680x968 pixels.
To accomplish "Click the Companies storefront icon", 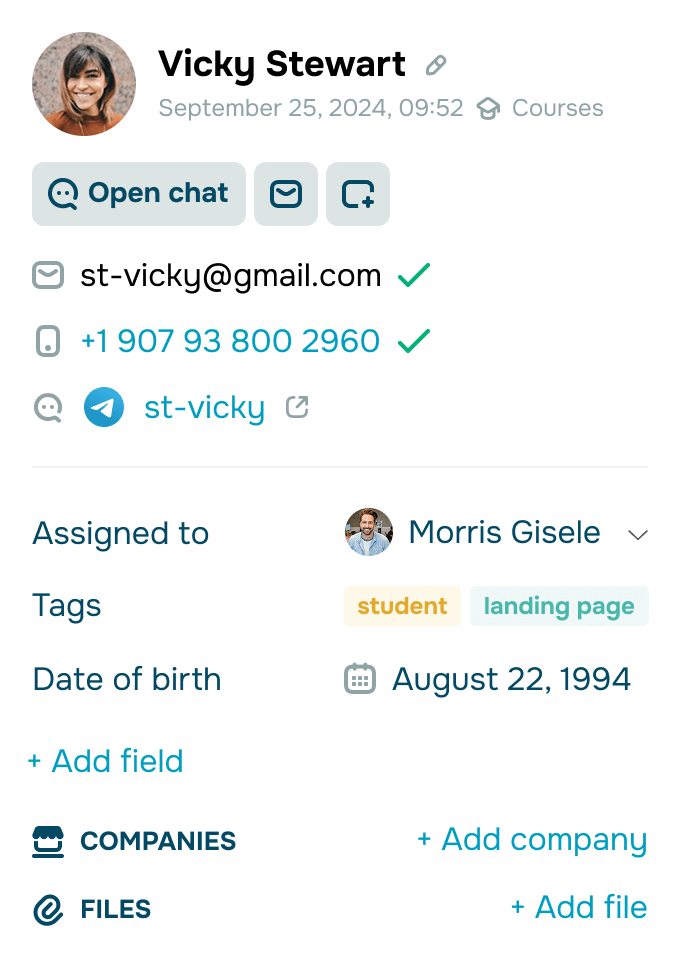I will (x=48, y=841).
